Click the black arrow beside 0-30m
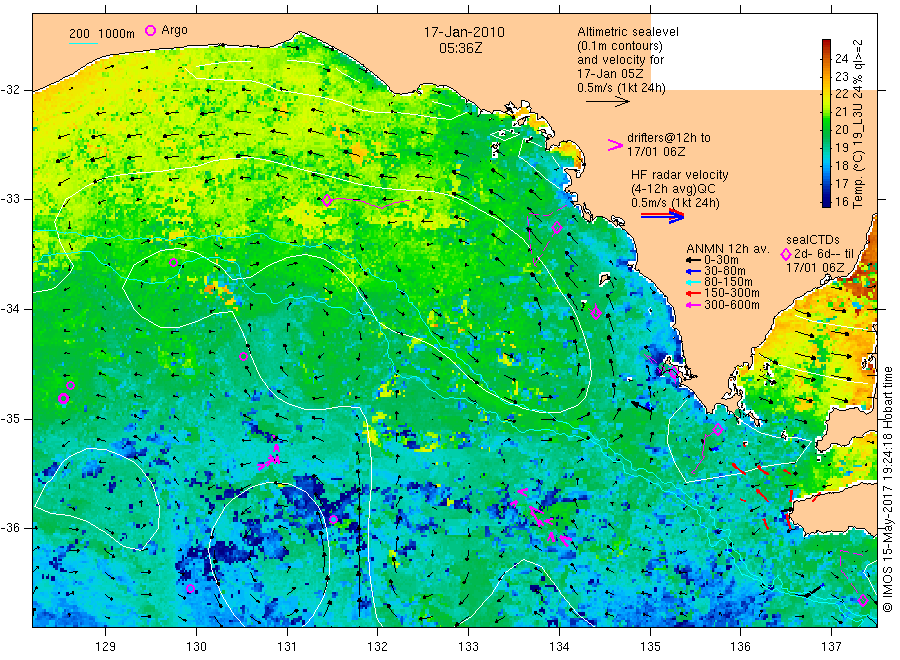Viewport: 900px width, 660px height. point(693,260)
